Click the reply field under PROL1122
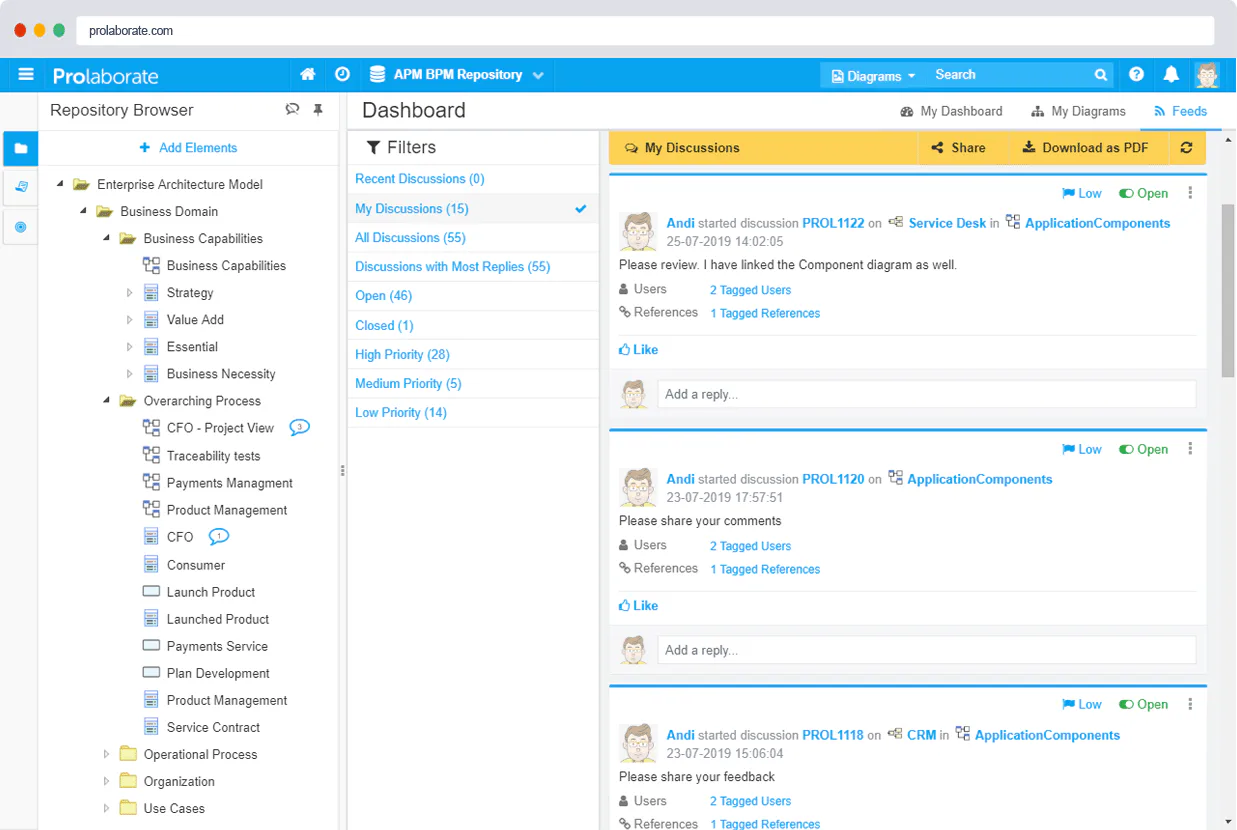1237x830 pixels. click(926, 394)
